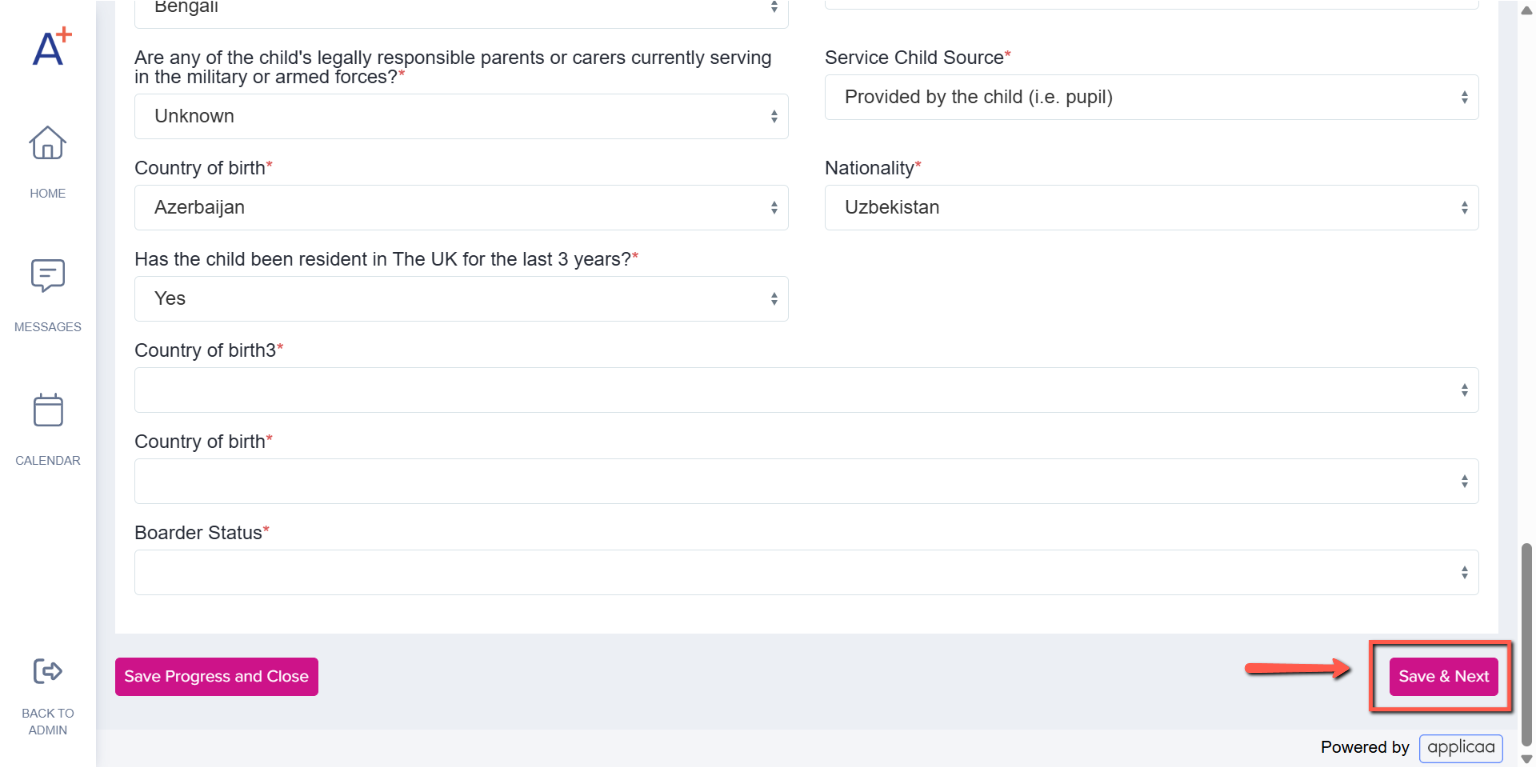Open the Messages speech bubble icon
This screenshot has height=767, width=1536.
[x=48, y=276]
